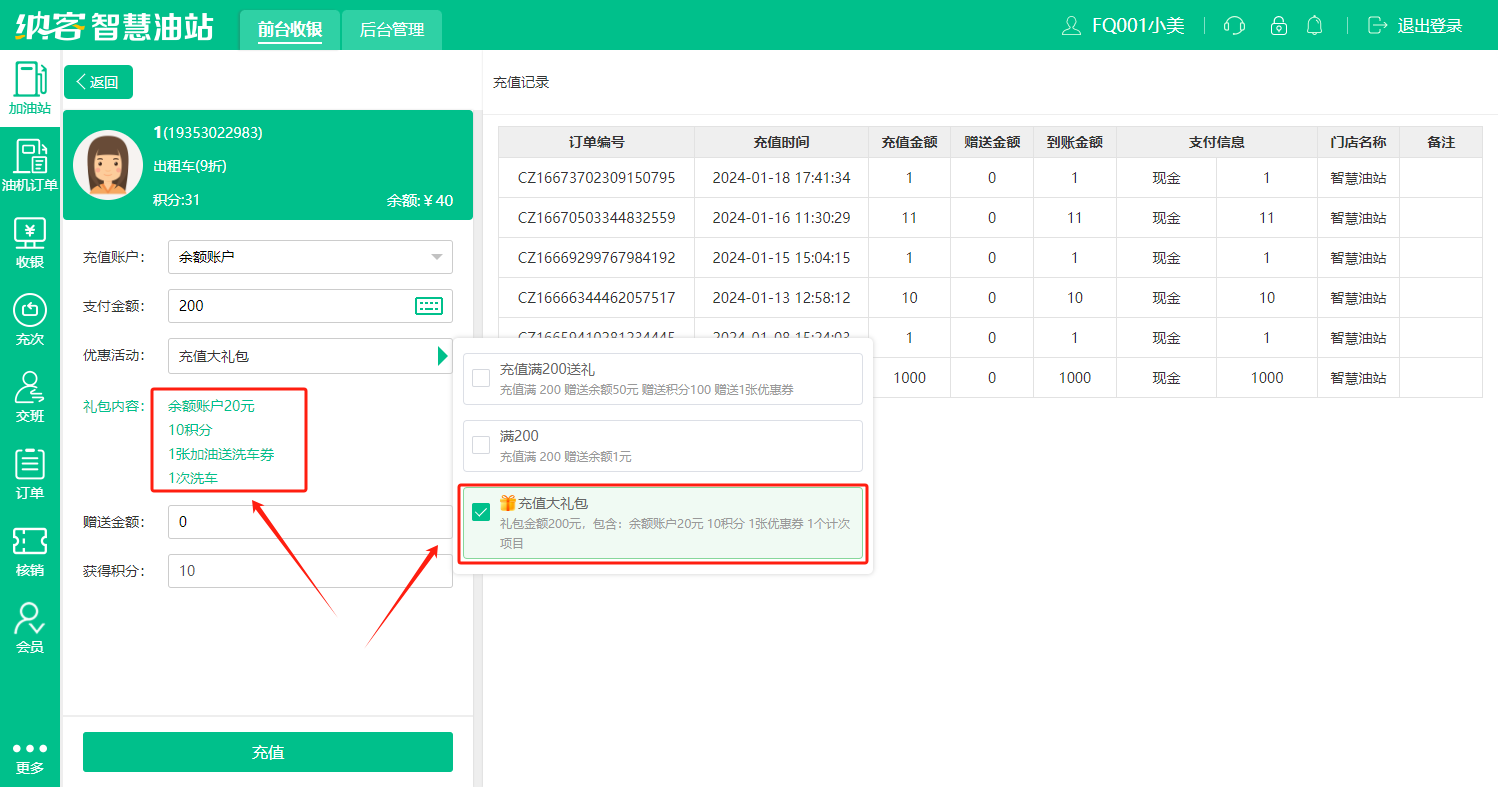
Task: Open the 加油站 sidebar icon
Action: point(30,88)
